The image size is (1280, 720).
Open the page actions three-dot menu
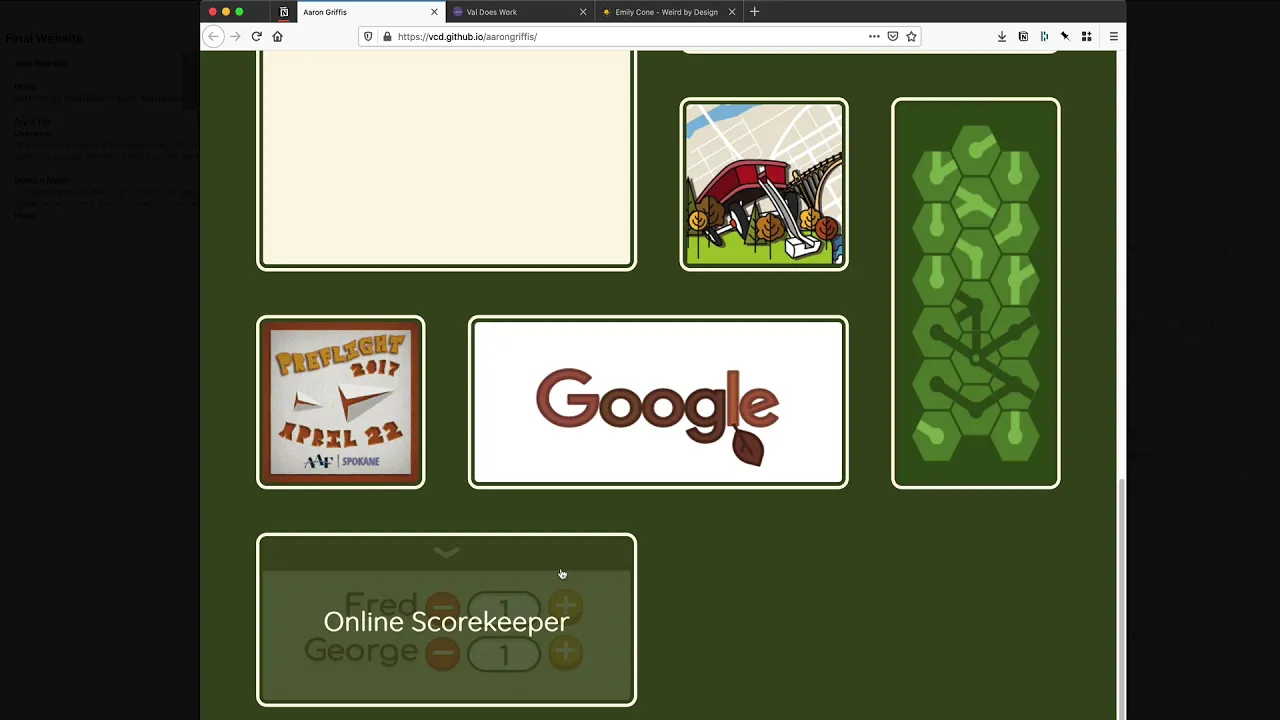tap(874, 36)
